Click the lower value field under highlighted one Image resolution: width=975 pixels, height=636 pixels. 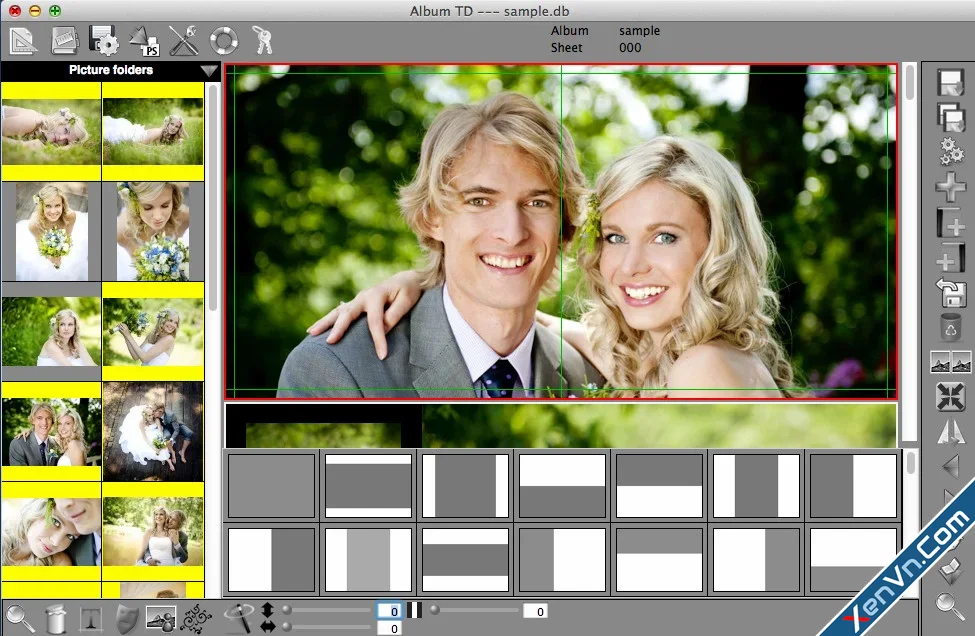point(389,628)
